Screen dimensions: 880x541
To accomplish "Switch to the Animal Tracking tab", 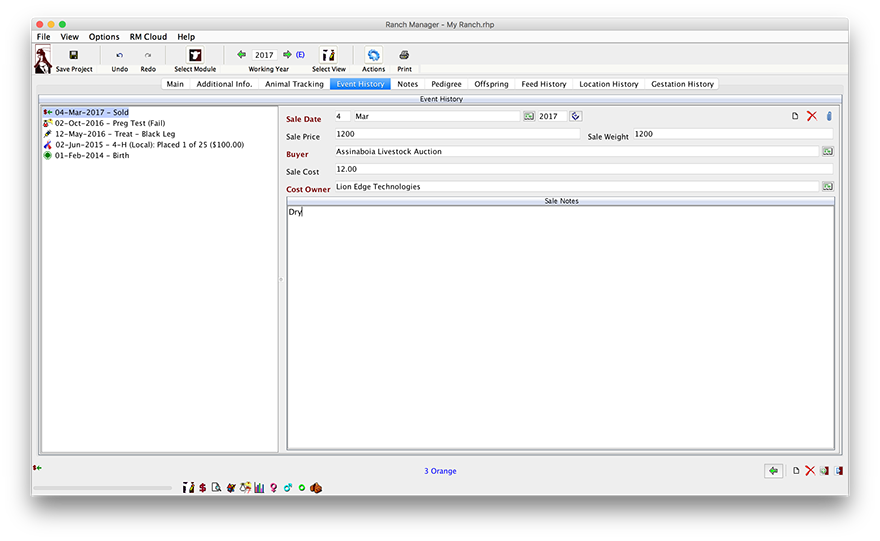I will [294, 84].
